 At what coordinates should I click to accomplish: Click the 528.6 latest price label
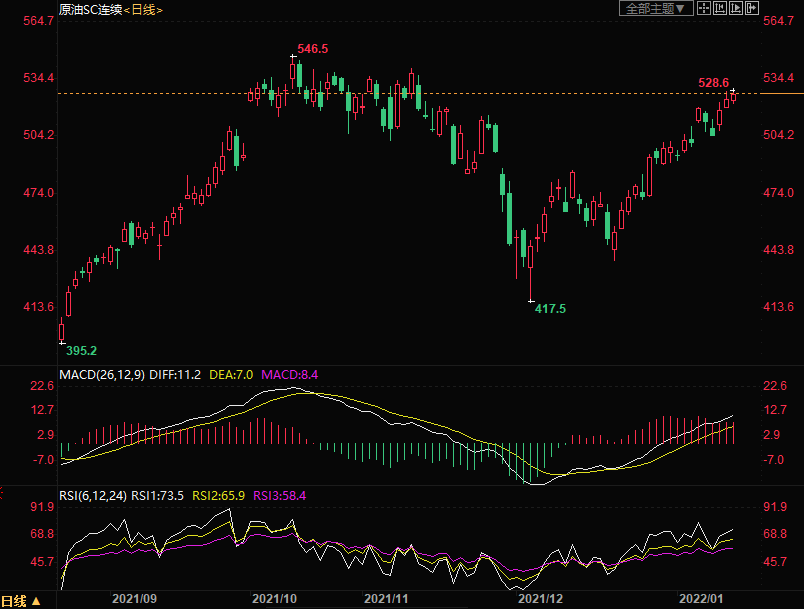coord(713,82)
